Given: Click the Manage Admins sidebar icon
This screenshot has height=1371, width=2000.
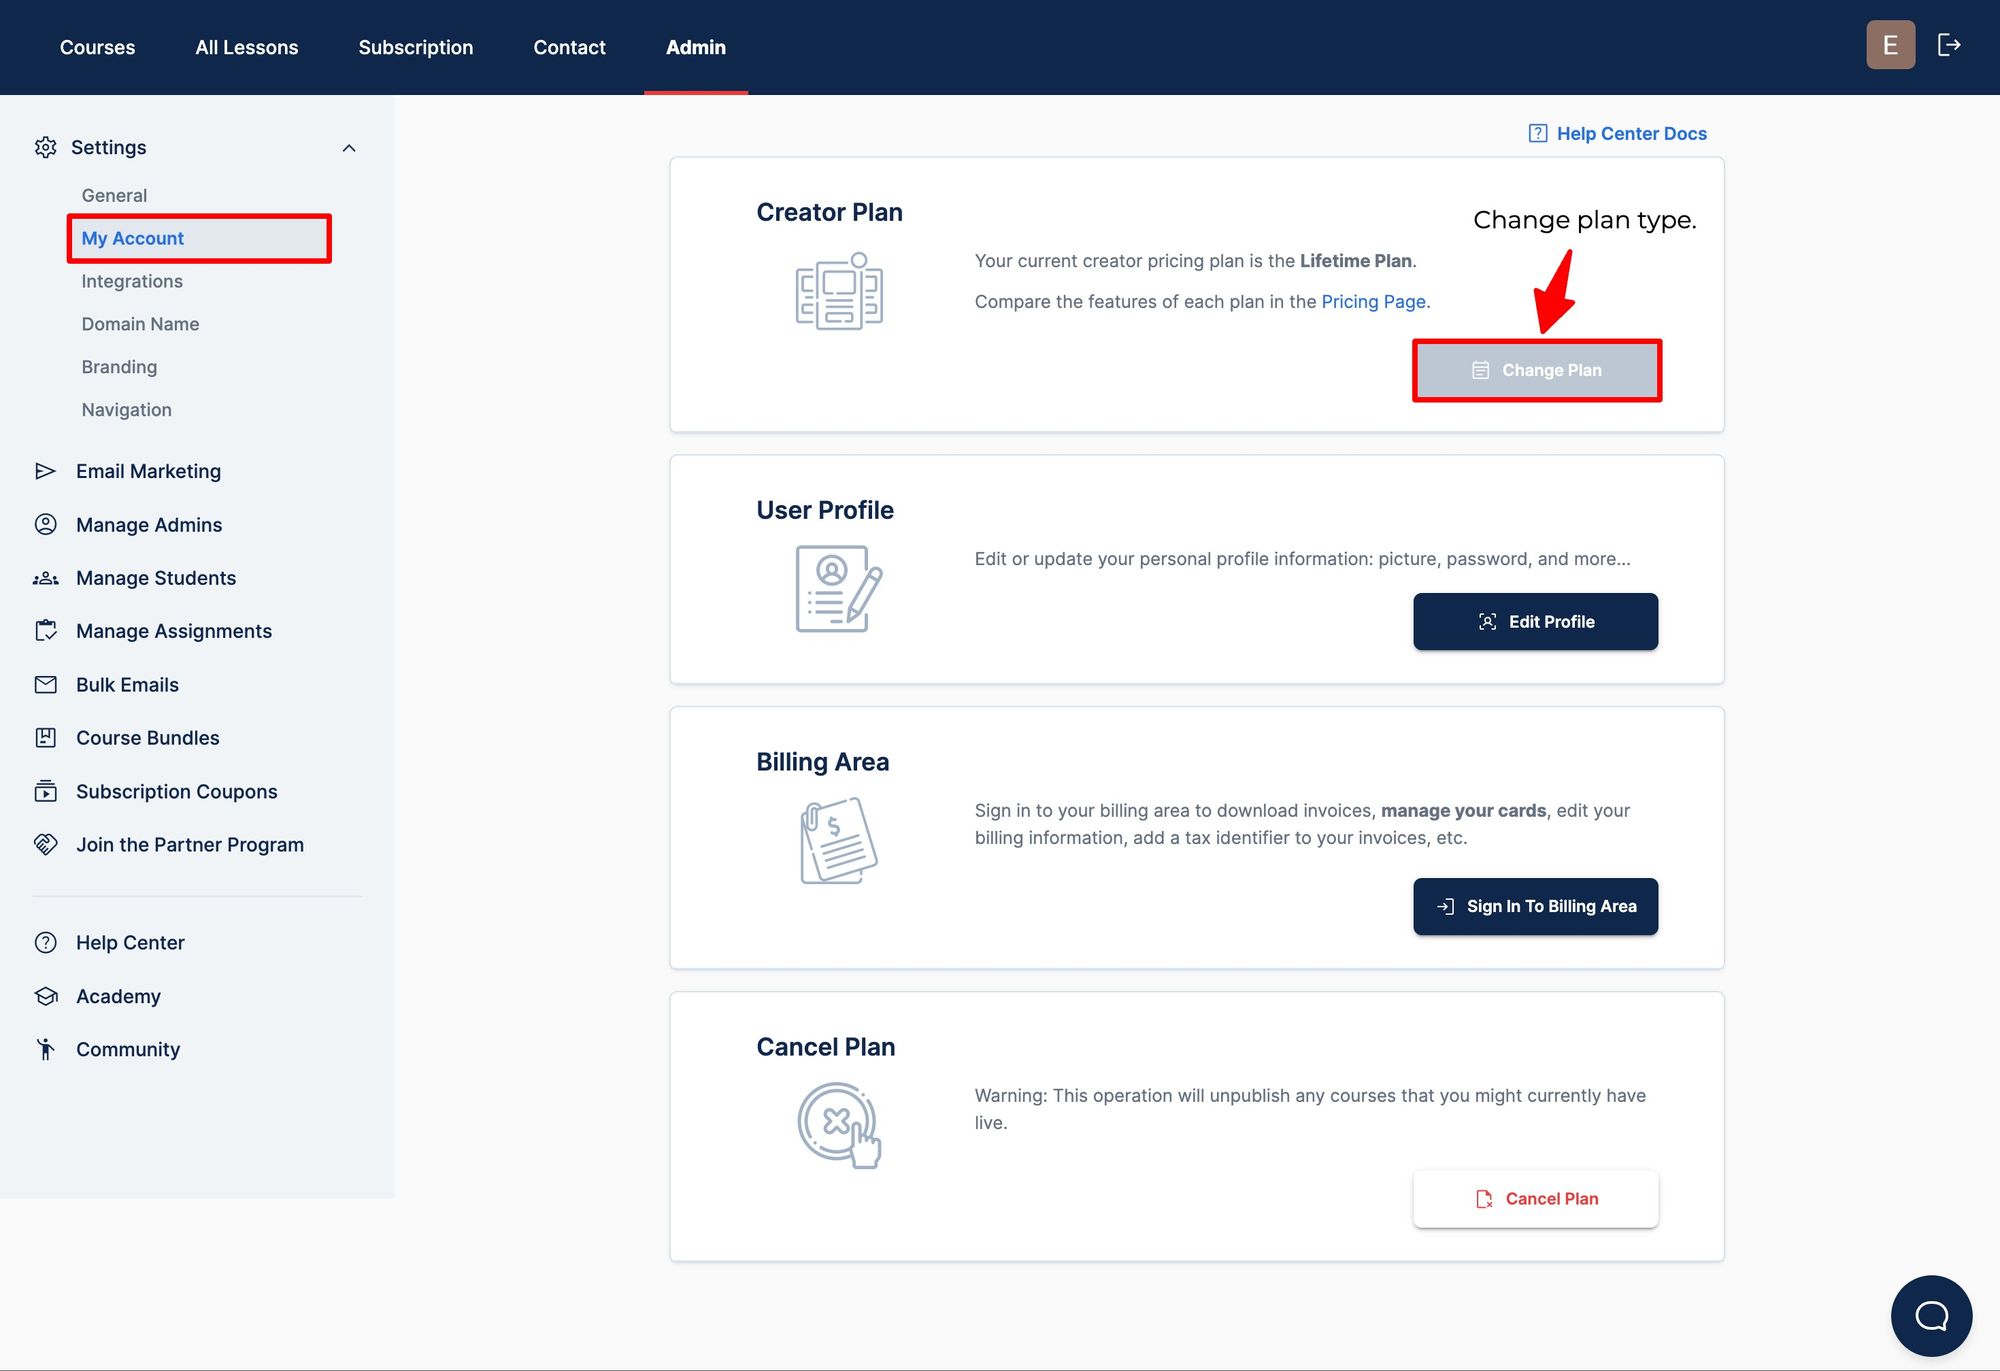Looking at the screenshot, I should (46, 523).
